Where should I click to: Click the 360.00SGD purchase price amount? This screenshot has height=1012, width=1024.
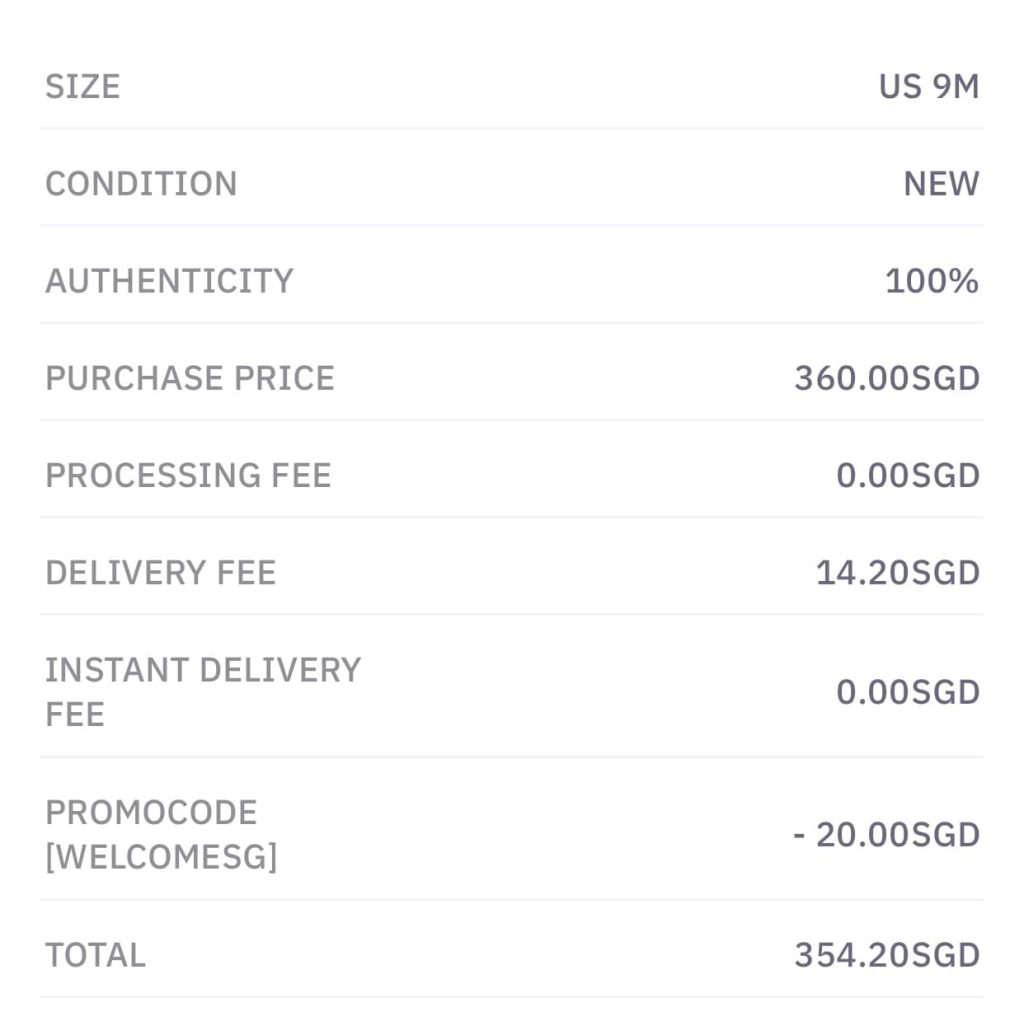coord(887,379)
